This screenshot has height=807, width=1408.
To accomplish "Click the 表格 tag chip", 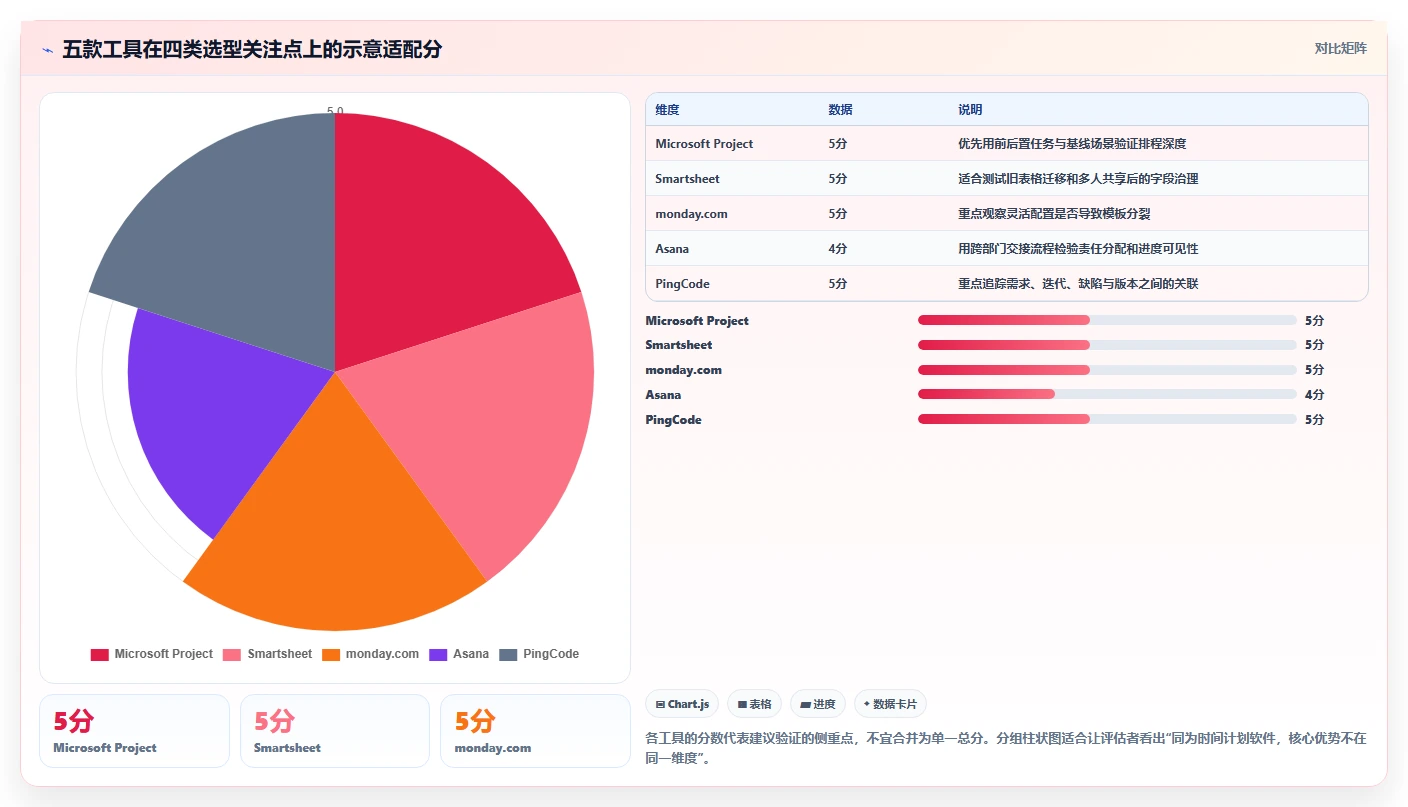I will (754, 704).
